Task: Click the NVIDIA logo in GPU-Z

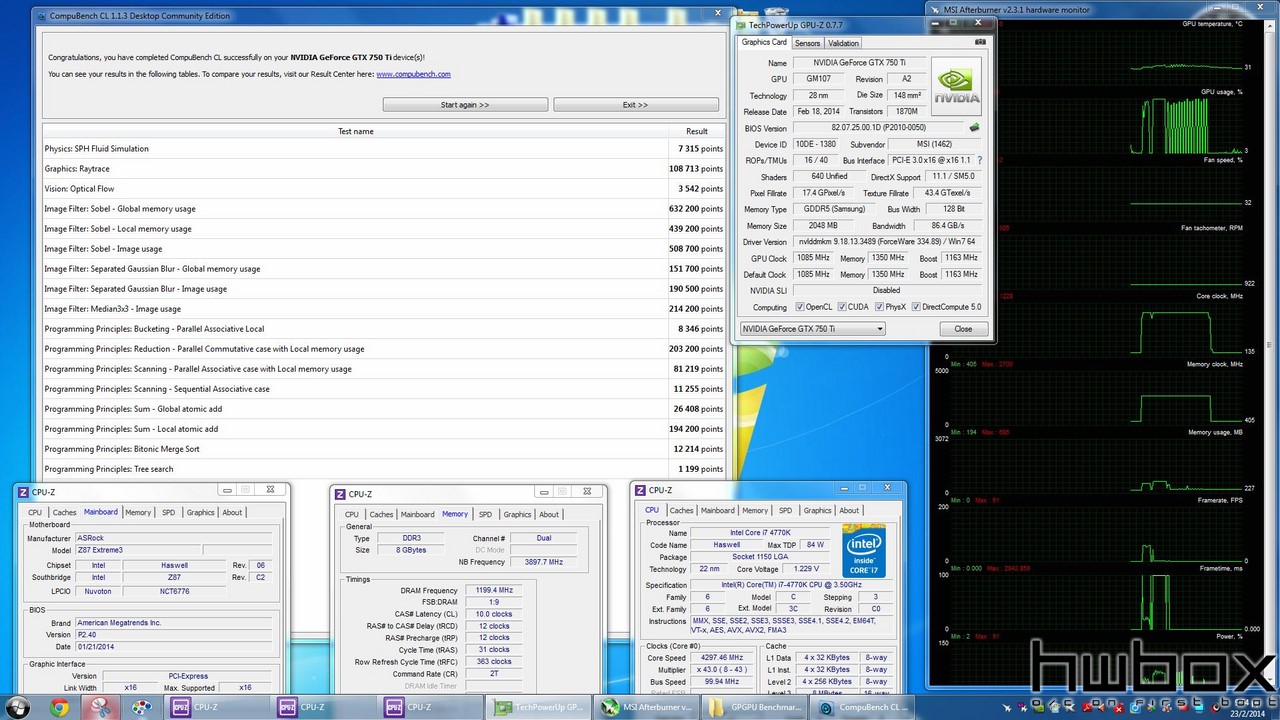Action: (956, 86)
